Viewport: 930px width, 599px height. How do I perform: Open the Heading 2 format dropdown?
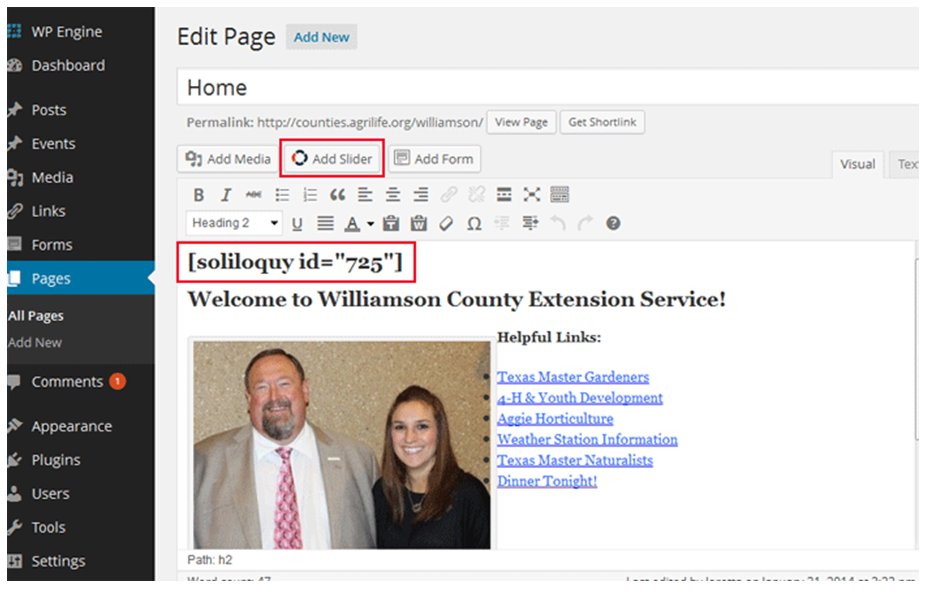[234, 223]
